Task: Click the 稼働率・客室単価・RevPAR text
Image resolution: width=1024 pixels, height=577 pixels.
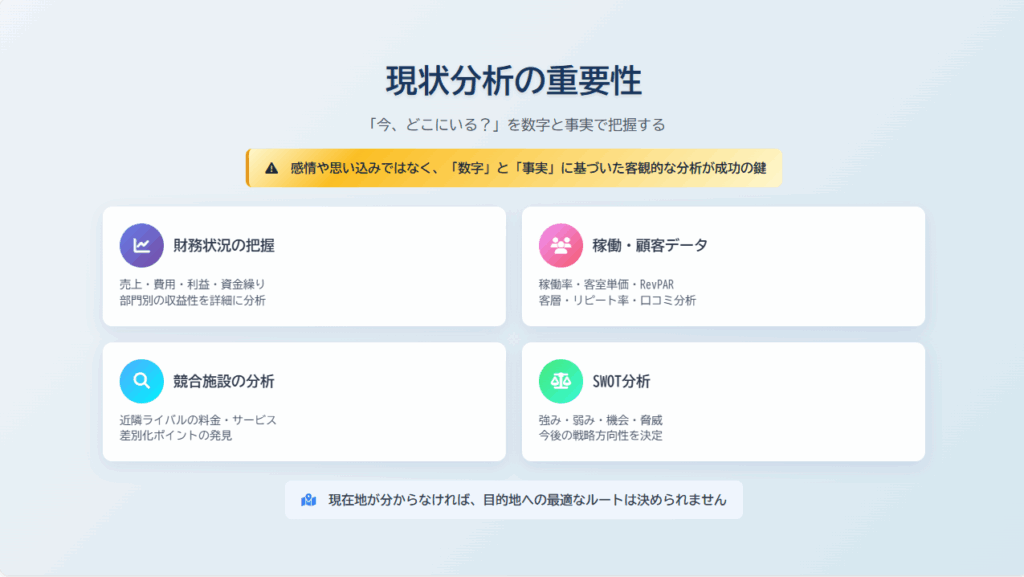Action: [606, 284]
